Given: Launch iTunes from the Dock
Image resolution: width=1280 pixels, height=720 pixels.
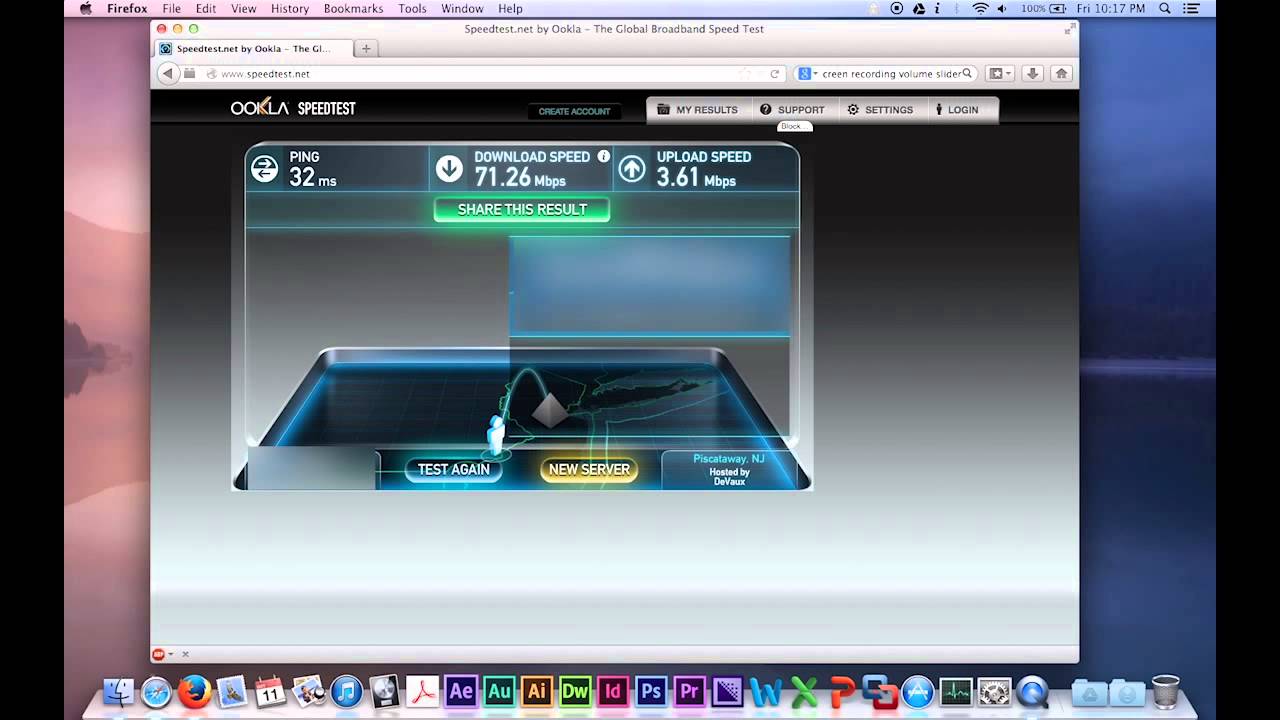Looking at the screenshot, I should pyautogui.click(x=346, y=692).
